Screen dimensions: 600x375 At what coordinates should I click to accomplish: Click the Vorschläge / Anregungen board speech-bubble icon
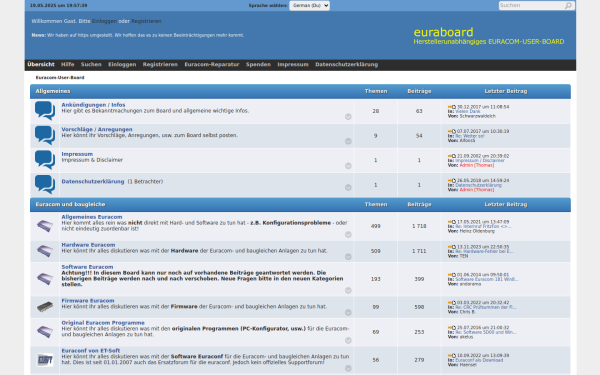click(x=45, y=135)
